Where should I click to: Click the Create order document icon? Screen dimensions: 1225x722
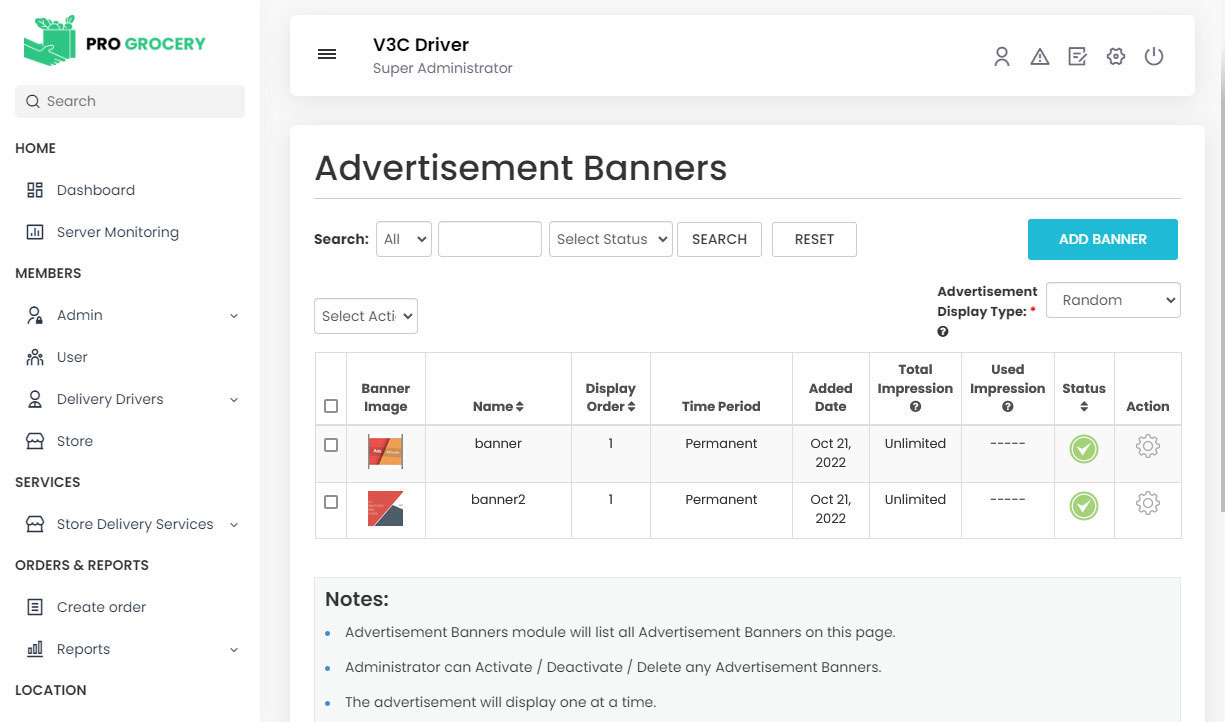click(35, 607)
